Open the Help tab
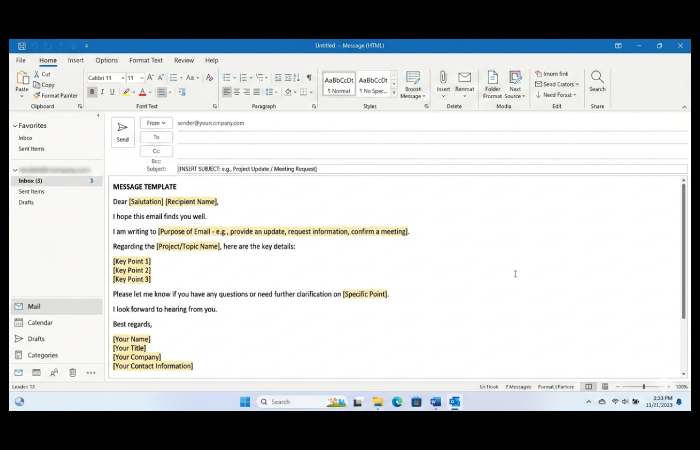The width and height of the screenshot is (700, 450). coord(212,60)
